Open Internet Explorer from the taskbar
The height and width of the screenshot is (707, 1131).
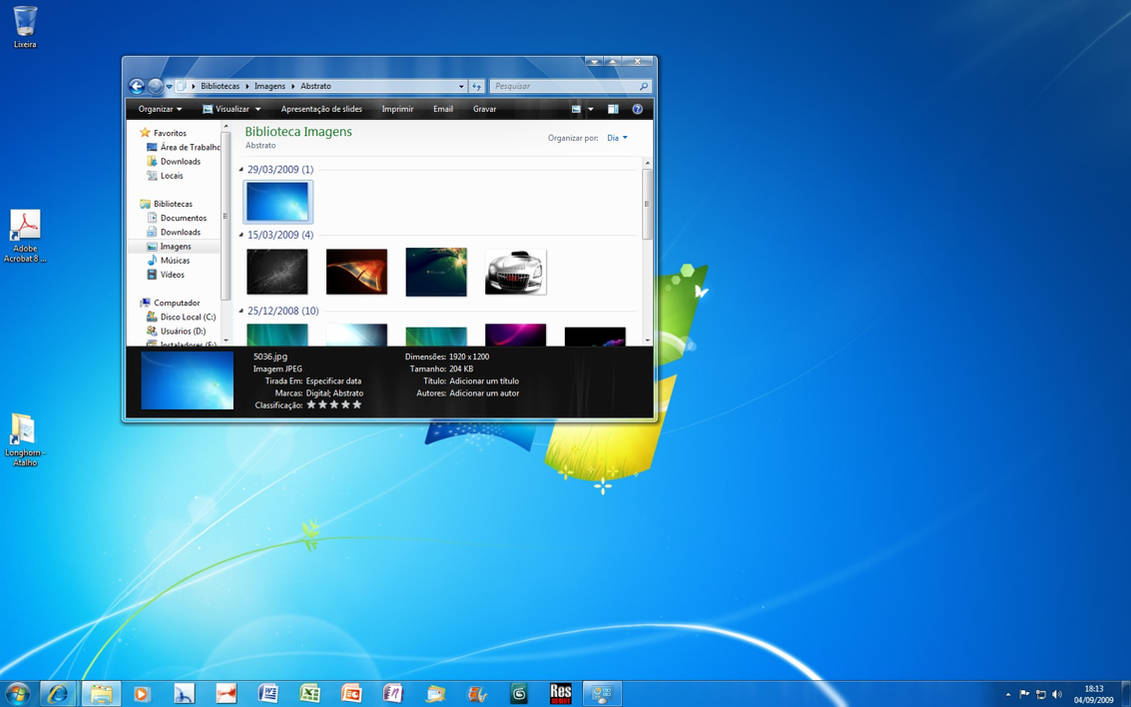[58, 693]
